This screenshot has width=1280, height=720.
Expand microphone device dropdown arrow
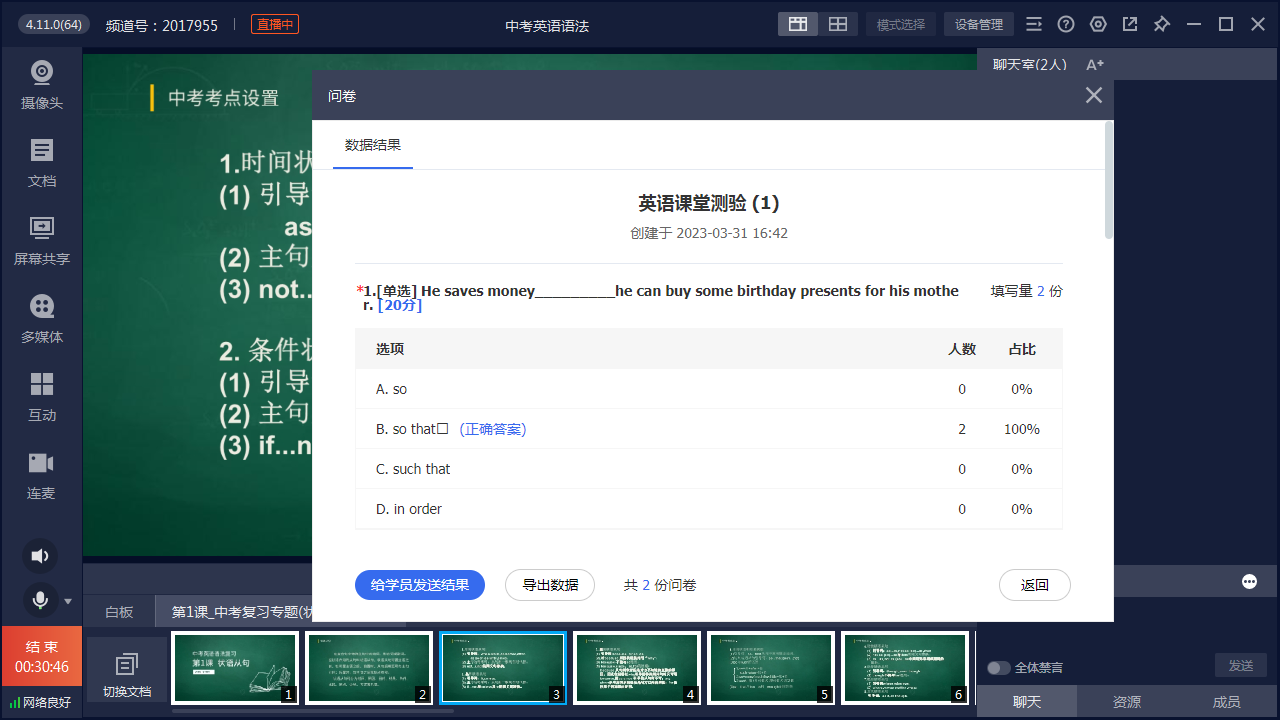[68, 601]
